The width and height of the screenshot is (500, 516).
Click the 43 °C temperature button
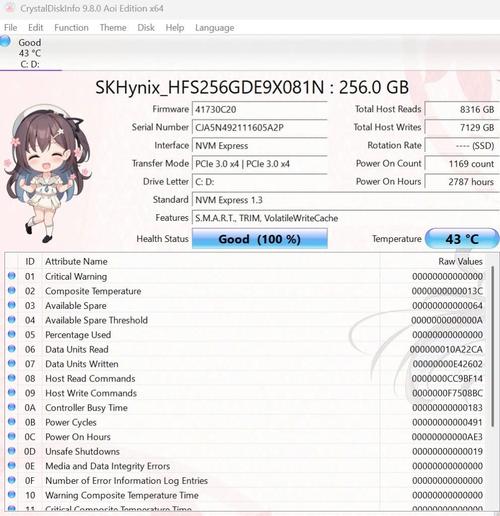462,239
